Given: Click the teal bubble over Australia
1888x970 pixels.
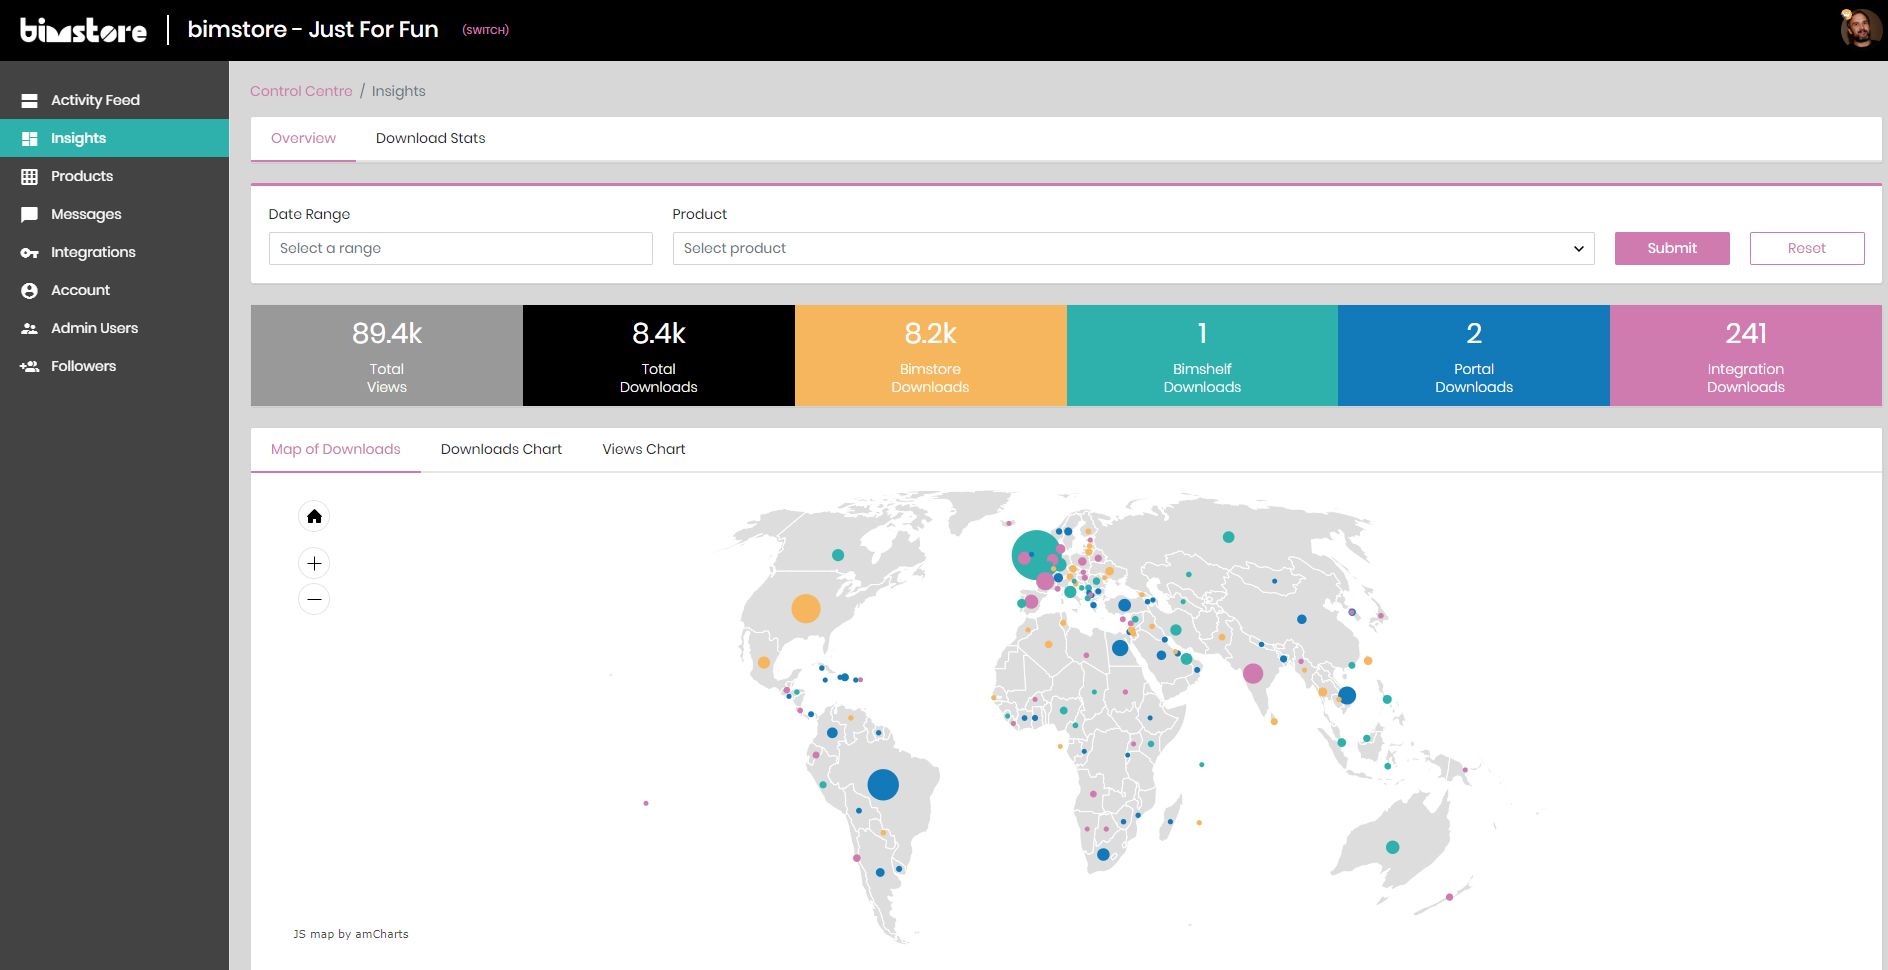Looking at the screenshot, I should 1392,847.
